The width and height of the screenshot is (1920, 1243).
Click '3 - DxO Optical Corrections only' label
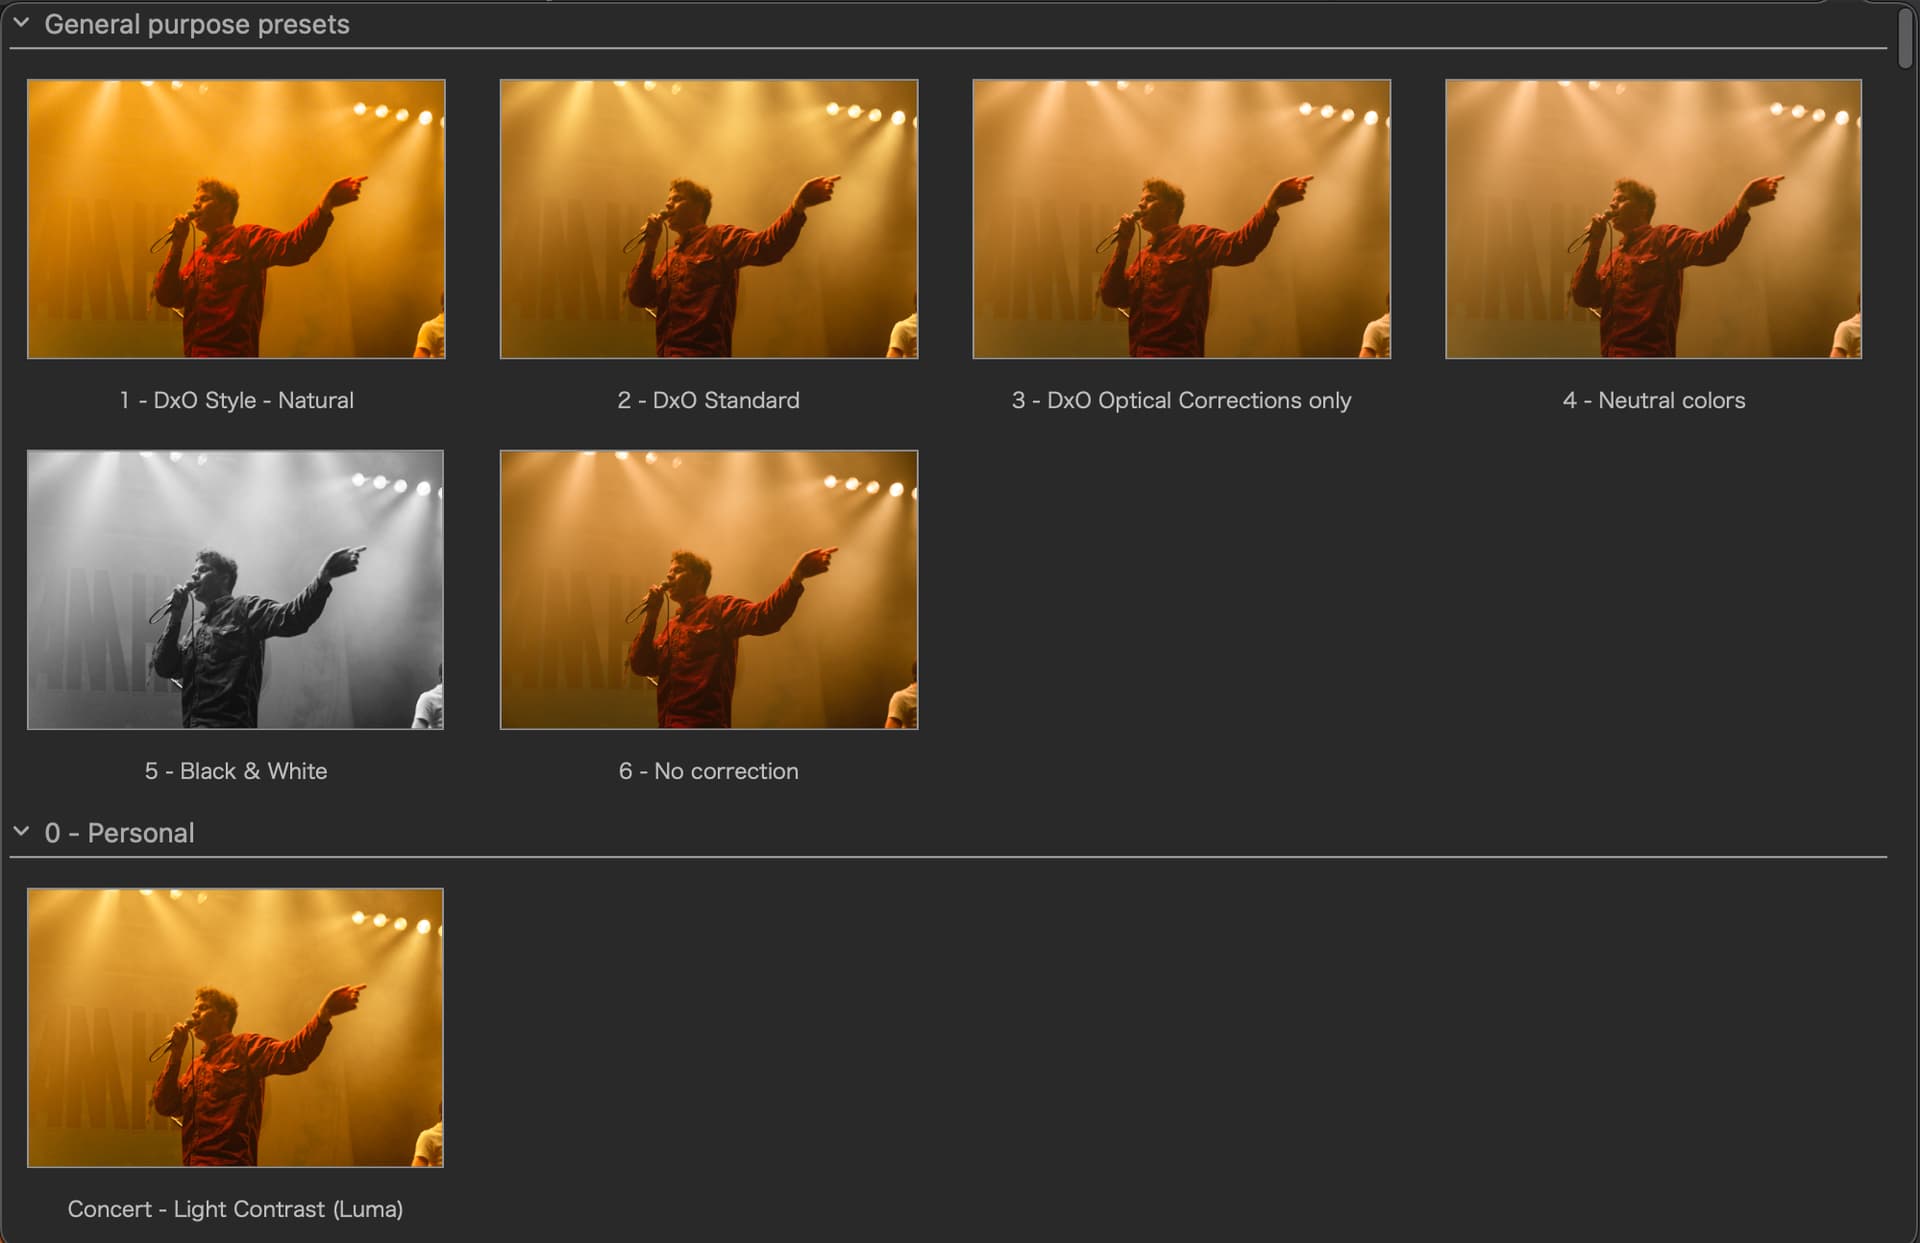[x=1181, y=400]
